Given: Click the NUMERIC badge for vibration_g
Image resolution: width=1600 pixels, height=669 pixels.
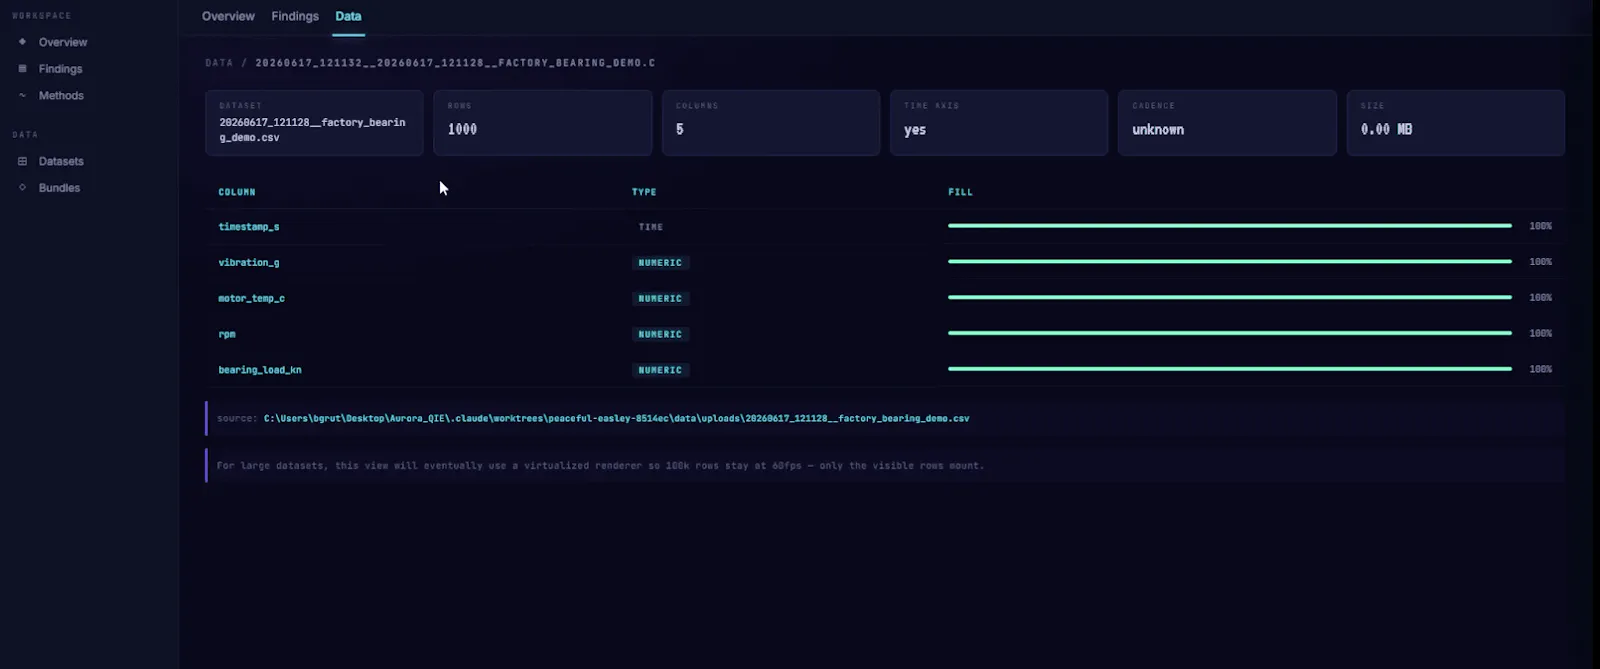Looking at the screenshot, I should 660,263.
